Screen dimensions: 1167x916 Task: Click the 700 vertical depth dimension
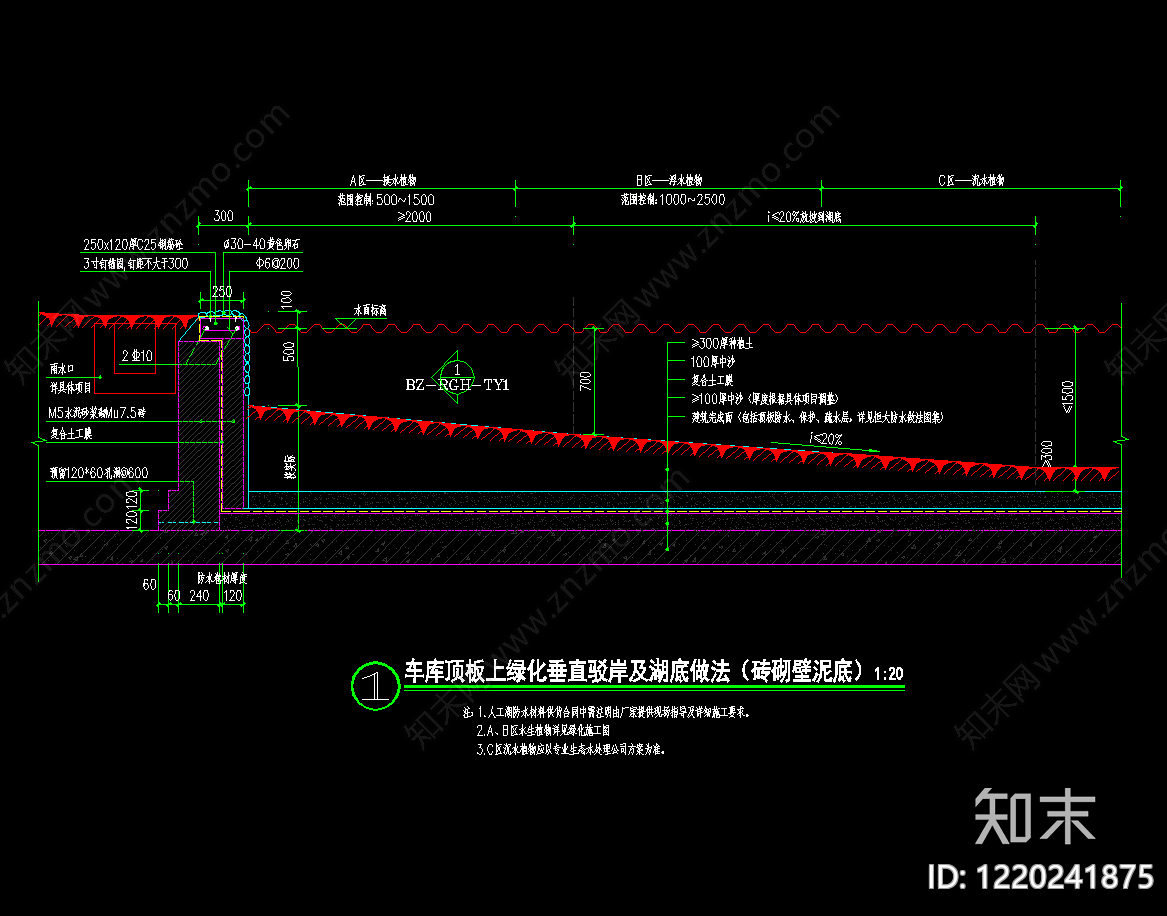(x=585, y=381)
